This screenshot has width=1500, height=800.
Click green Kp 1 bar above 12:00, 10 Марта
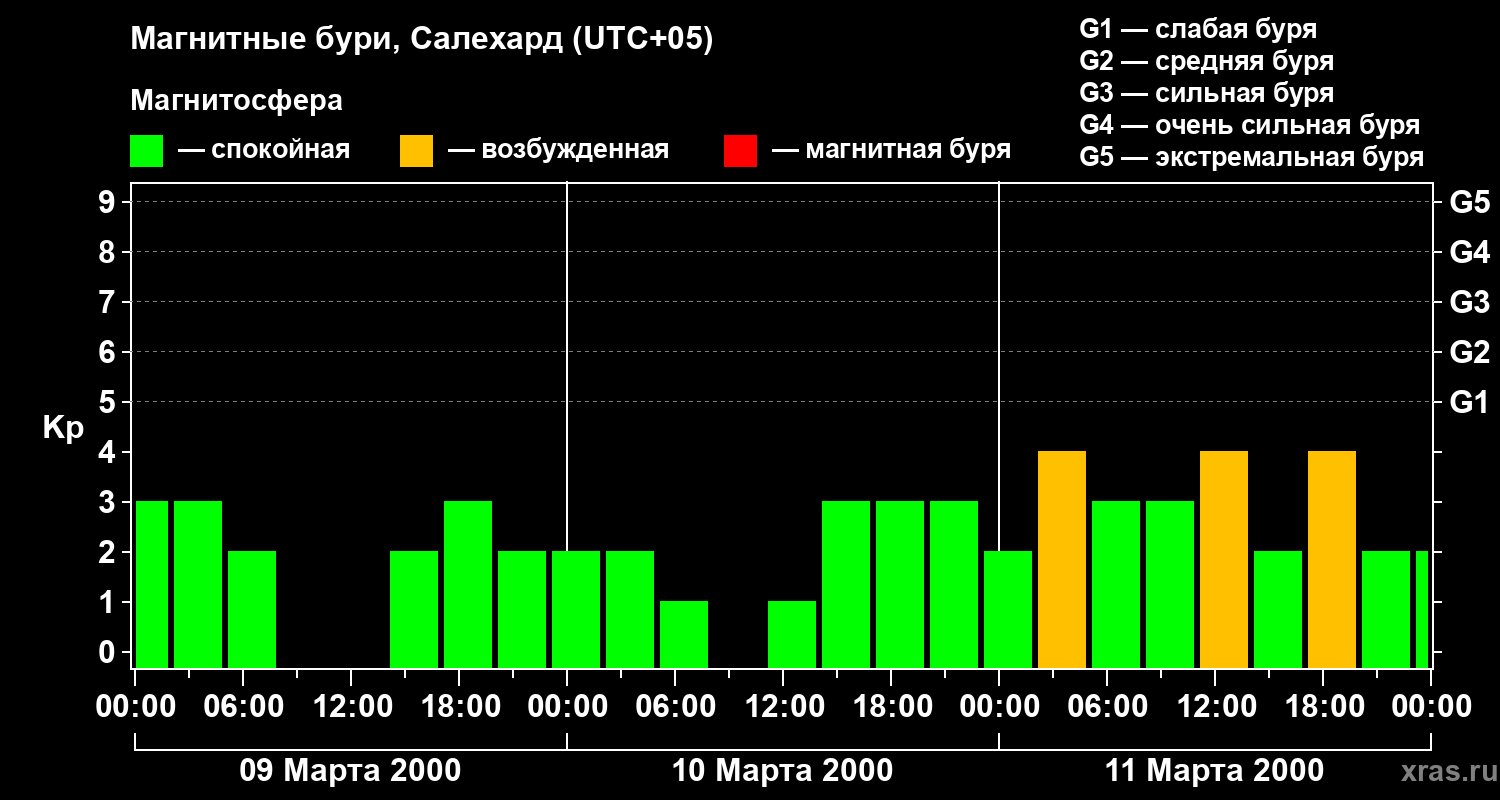[792, 635]
